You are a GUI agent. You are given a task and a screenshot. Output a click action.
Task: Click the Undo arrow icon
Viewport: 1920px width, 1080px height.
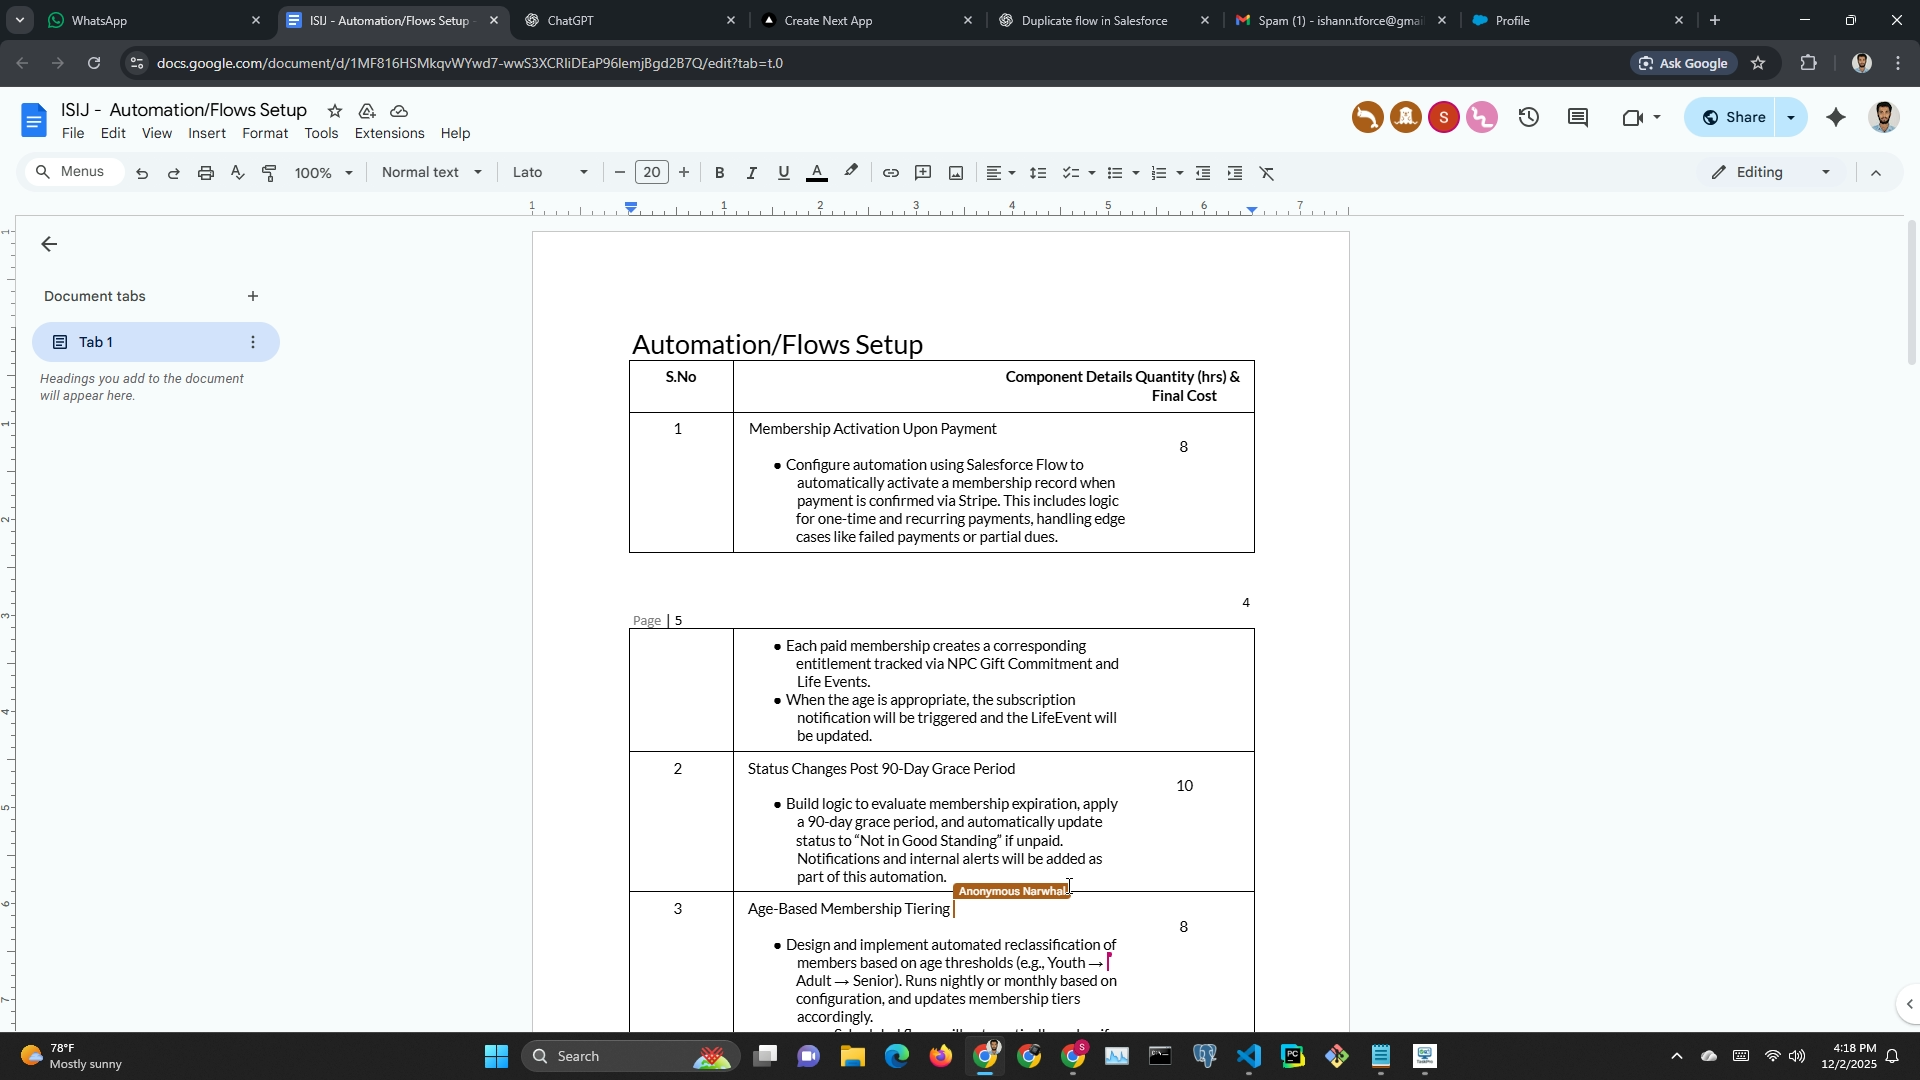142,173
